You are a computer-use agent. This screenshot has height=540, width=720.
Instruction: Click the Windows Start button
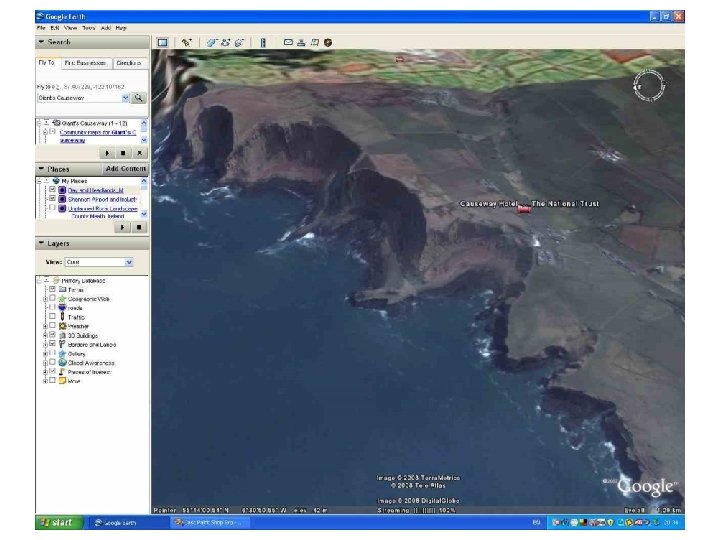click(59, 523)
